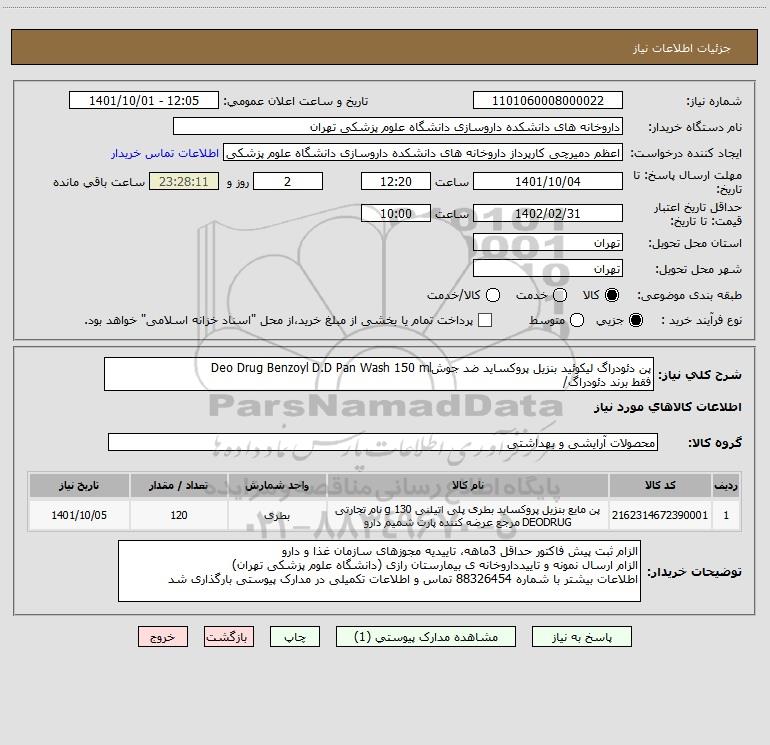Click the توضیحات خریدار notes text area
This screenshot has width=770, height=745.
379,571
